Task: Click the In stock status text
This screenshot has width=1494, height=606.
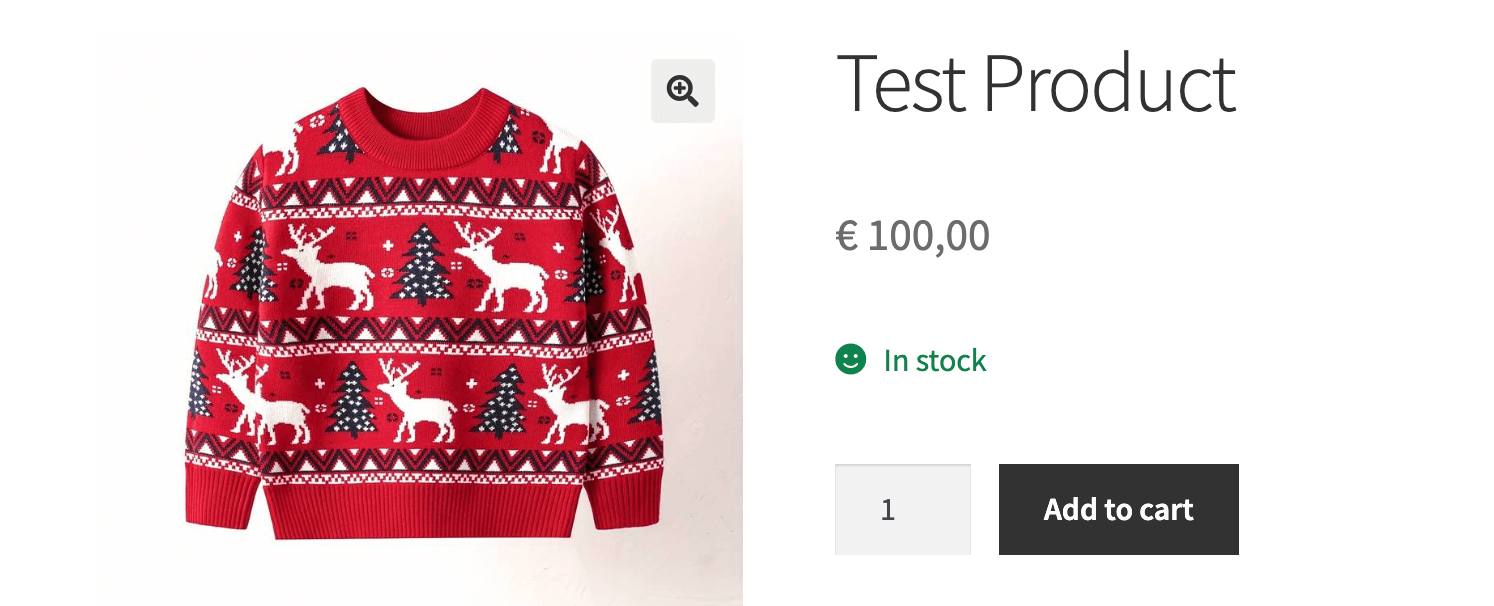Action: (935, 360)
